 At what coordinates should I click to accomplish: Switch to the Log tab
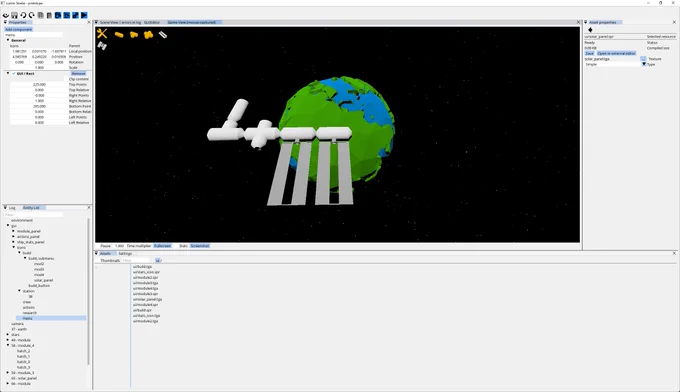click(12, 208)
